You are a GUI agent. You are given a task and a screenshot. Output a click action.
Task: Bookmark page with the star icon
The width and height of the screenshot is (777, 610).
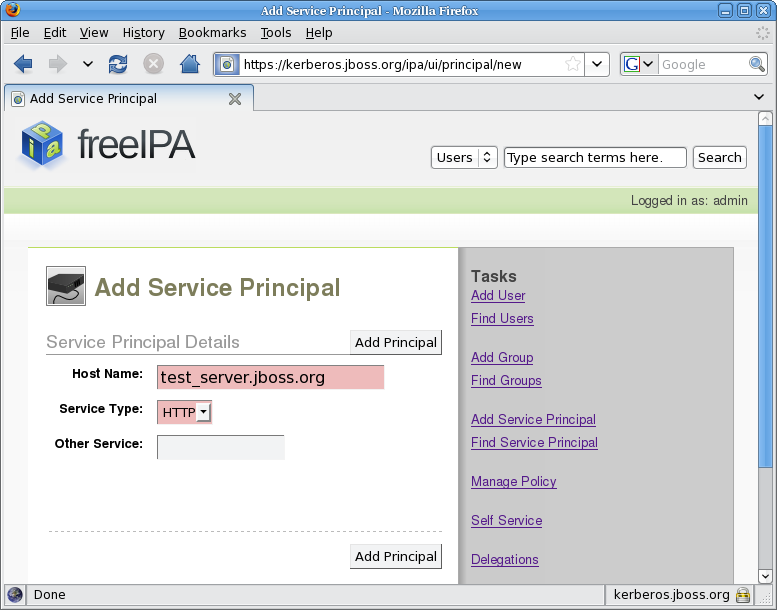click(573, 64)
